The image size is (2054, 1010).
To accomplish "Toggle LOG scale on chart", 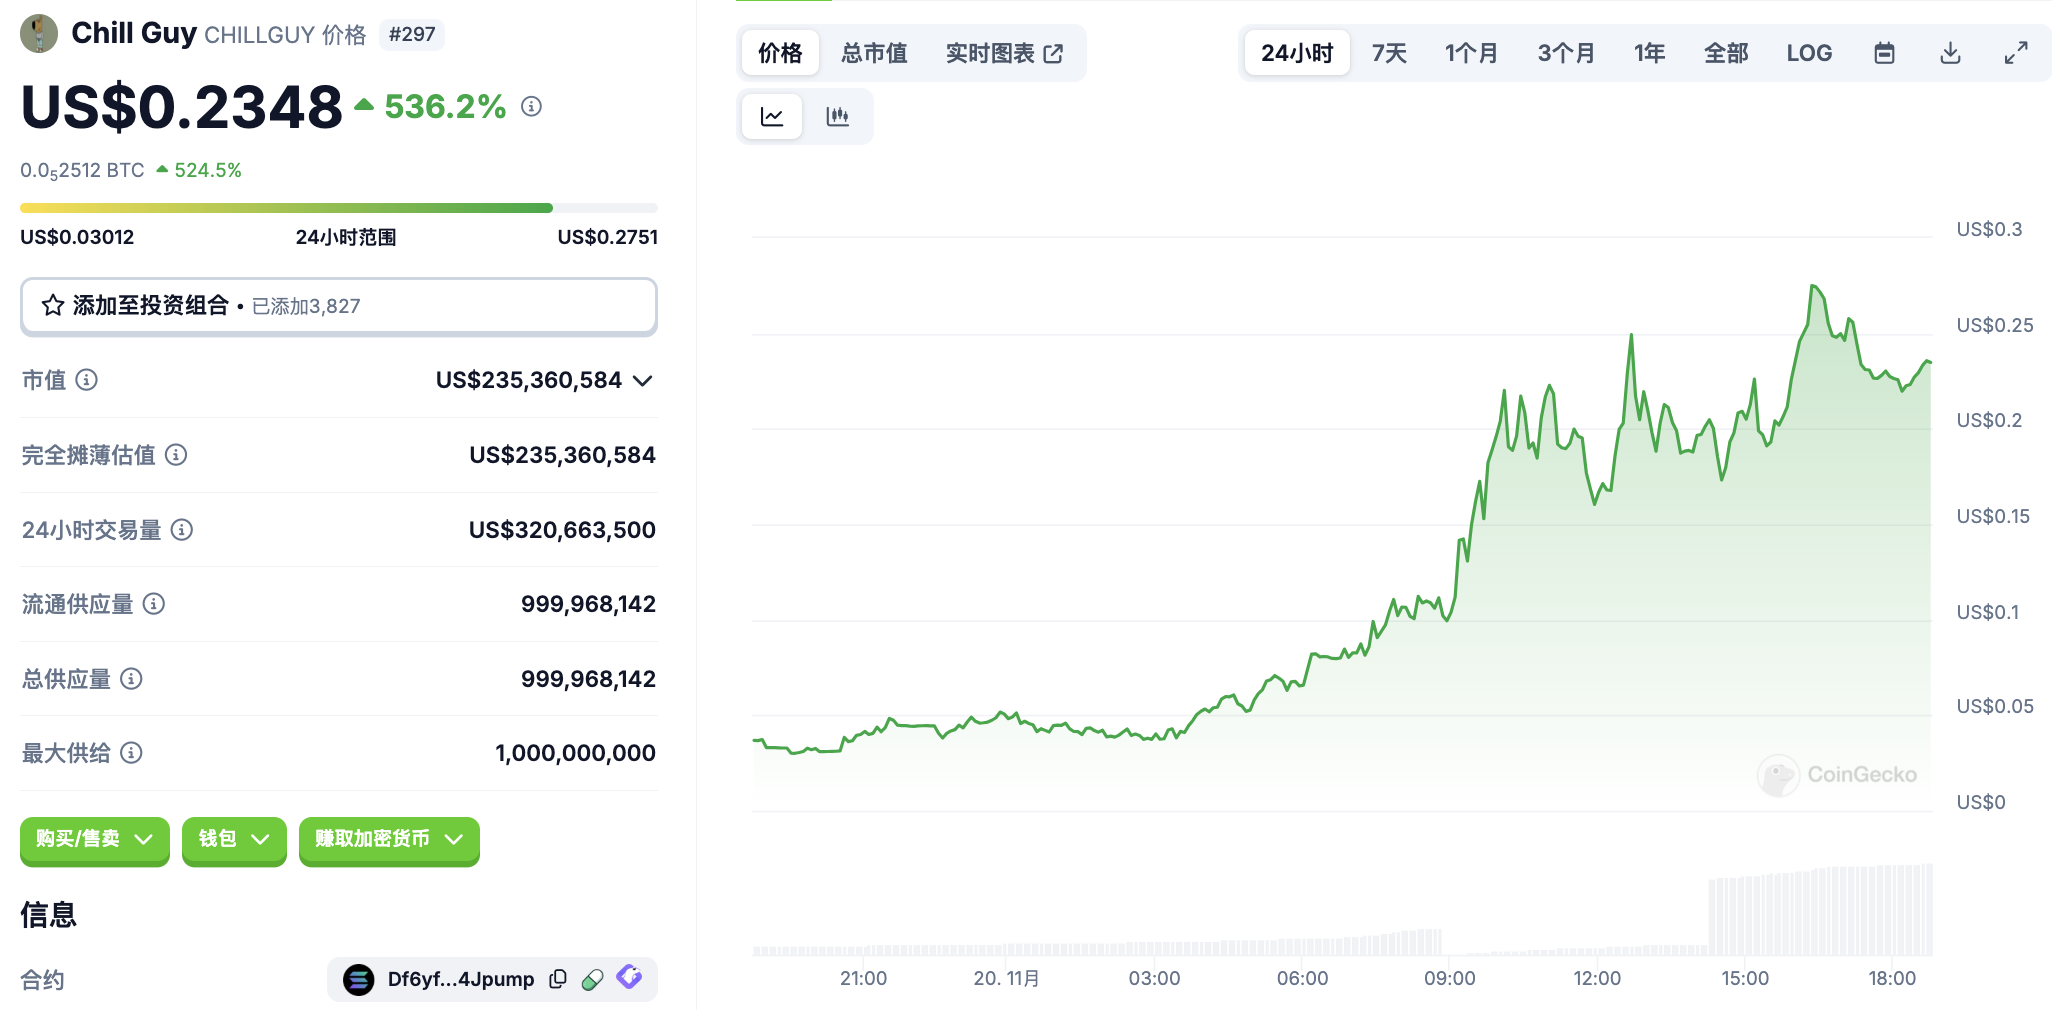I will point(1809,53).
